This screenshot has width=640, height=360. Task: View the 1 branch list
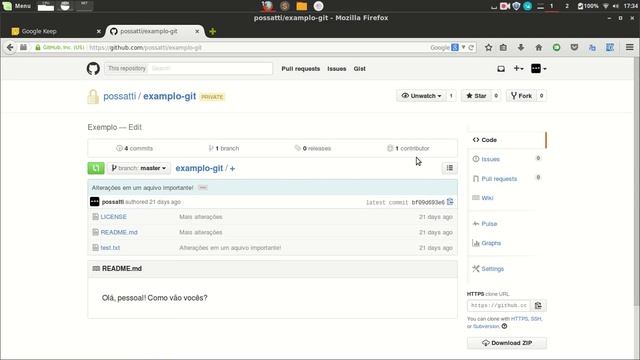point(224,148)
